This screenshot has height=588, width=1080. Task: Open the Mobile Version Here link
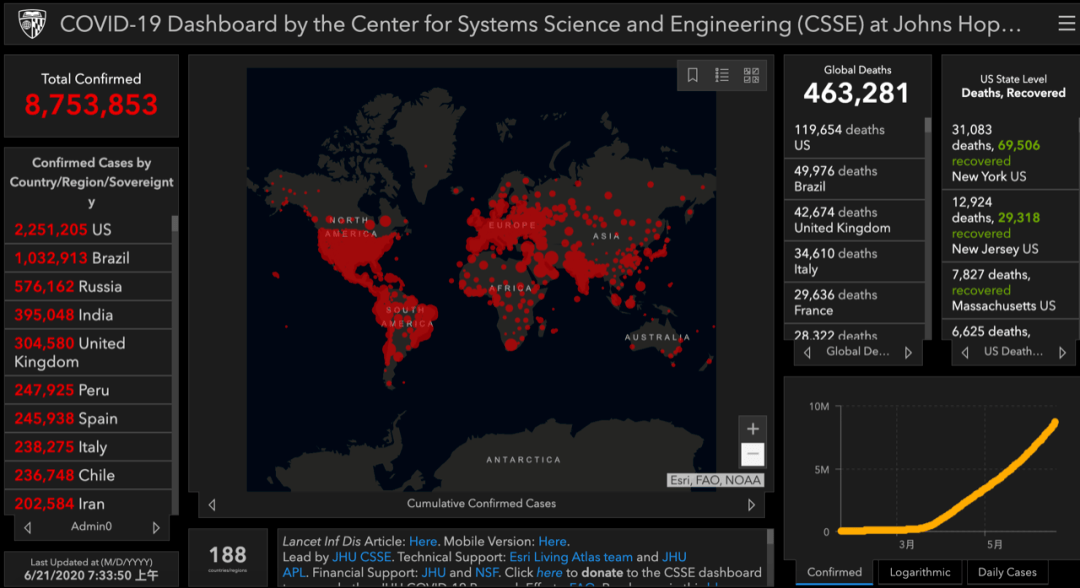[552, 542]
